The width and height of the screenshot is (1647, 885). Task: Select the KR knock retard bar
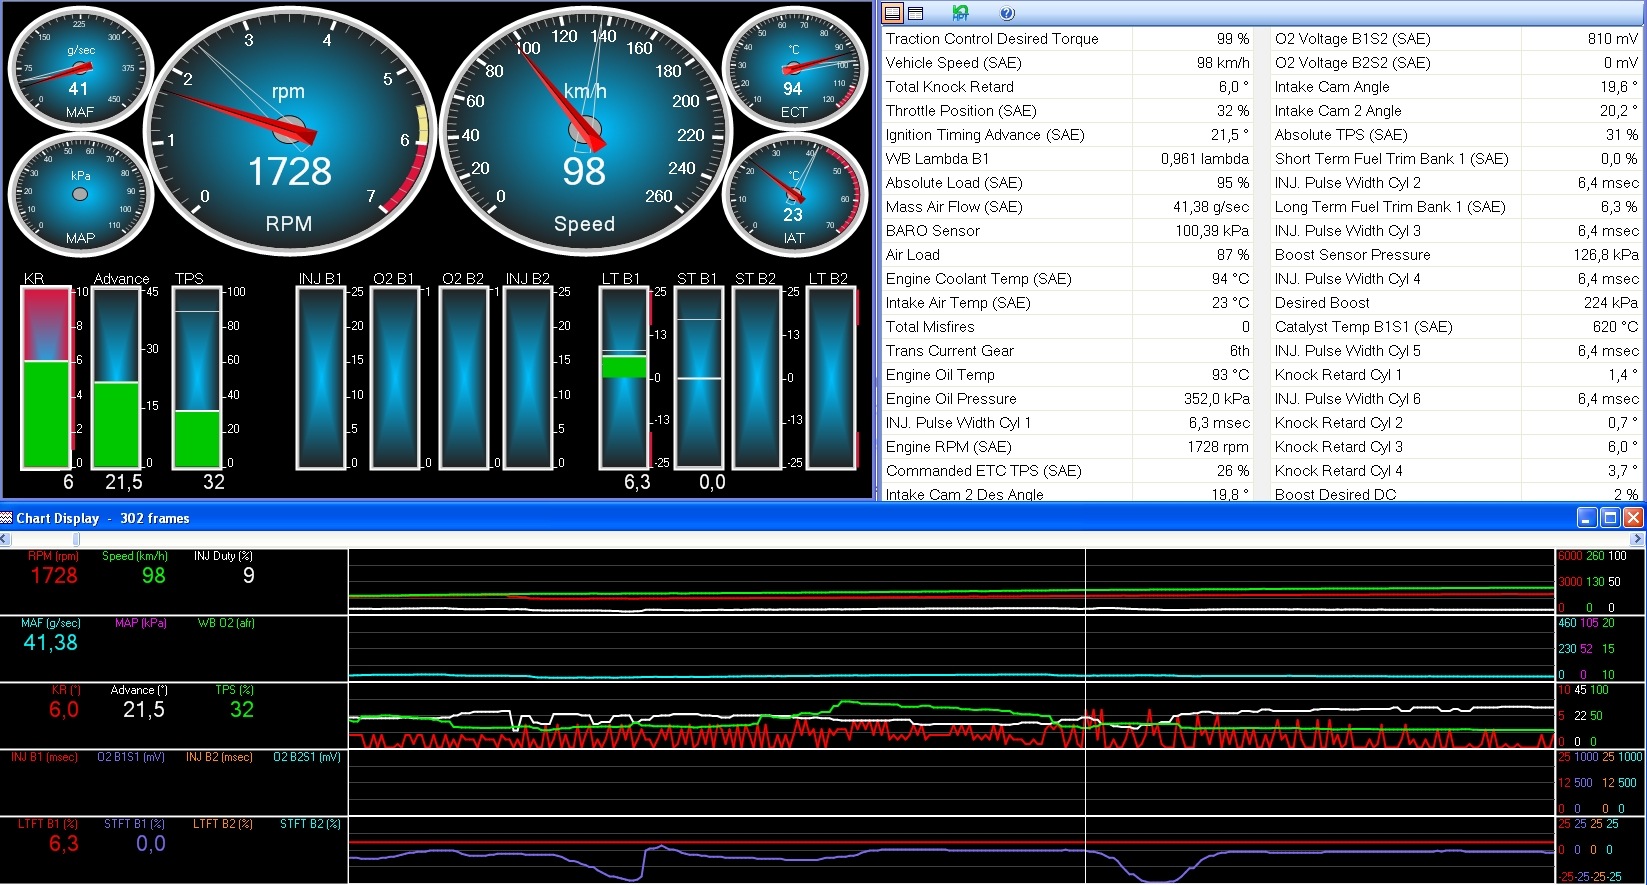[46, 378]
